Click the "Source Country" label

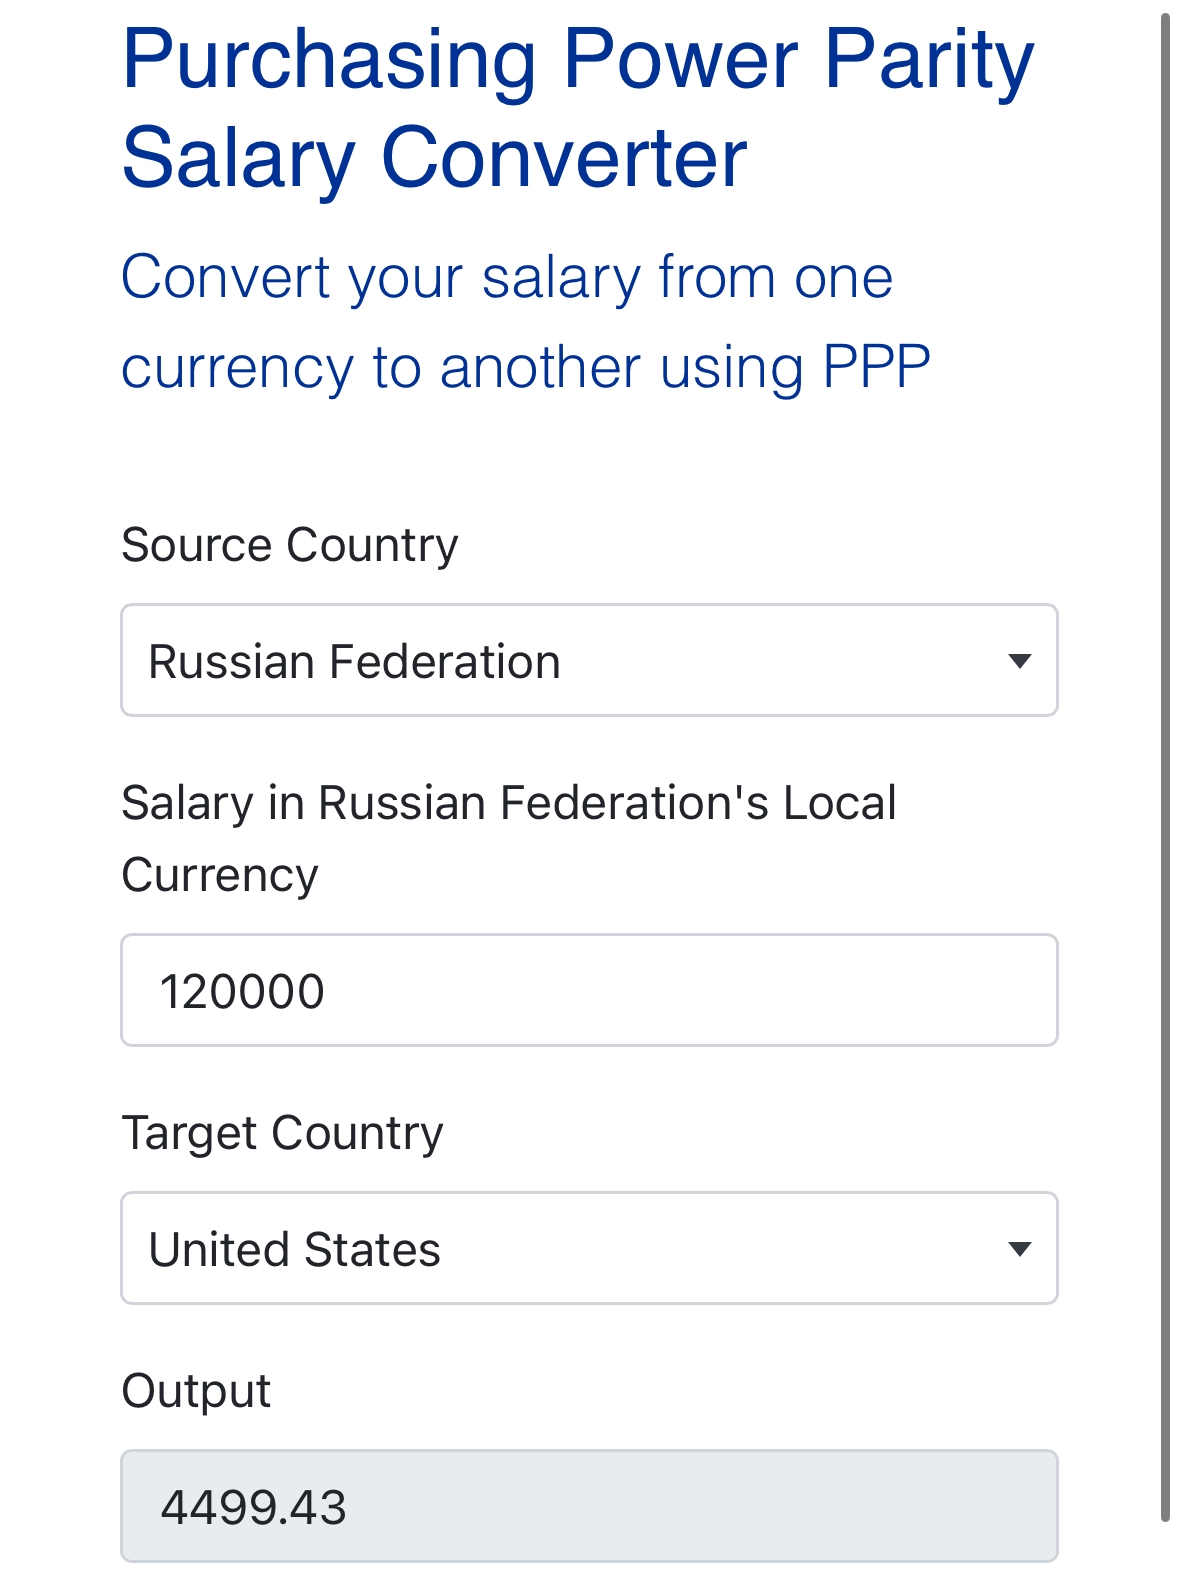coord(289,545)
